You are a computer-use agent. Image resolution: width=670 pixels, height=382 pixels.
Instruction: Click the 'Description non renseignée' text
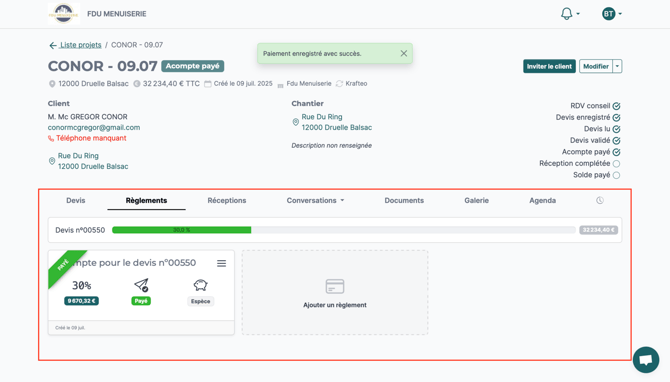coord(332,145)
